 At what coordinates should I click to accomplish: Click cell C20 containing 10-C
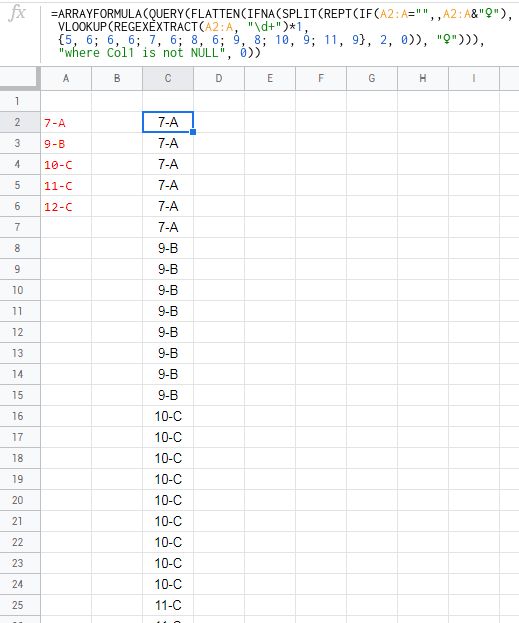[x=168, y=500]
